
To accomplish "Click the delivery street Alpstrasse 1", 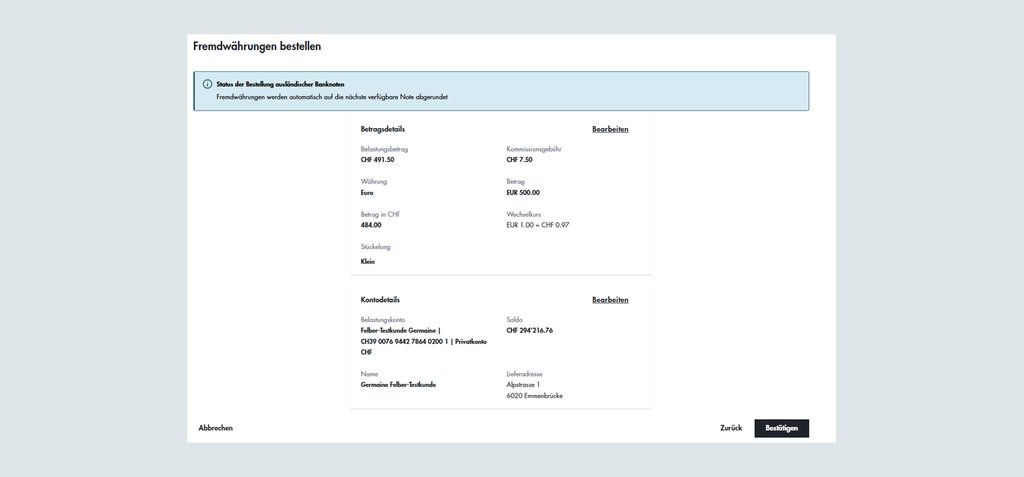I will pyautogui.click(x=522, y=385).
